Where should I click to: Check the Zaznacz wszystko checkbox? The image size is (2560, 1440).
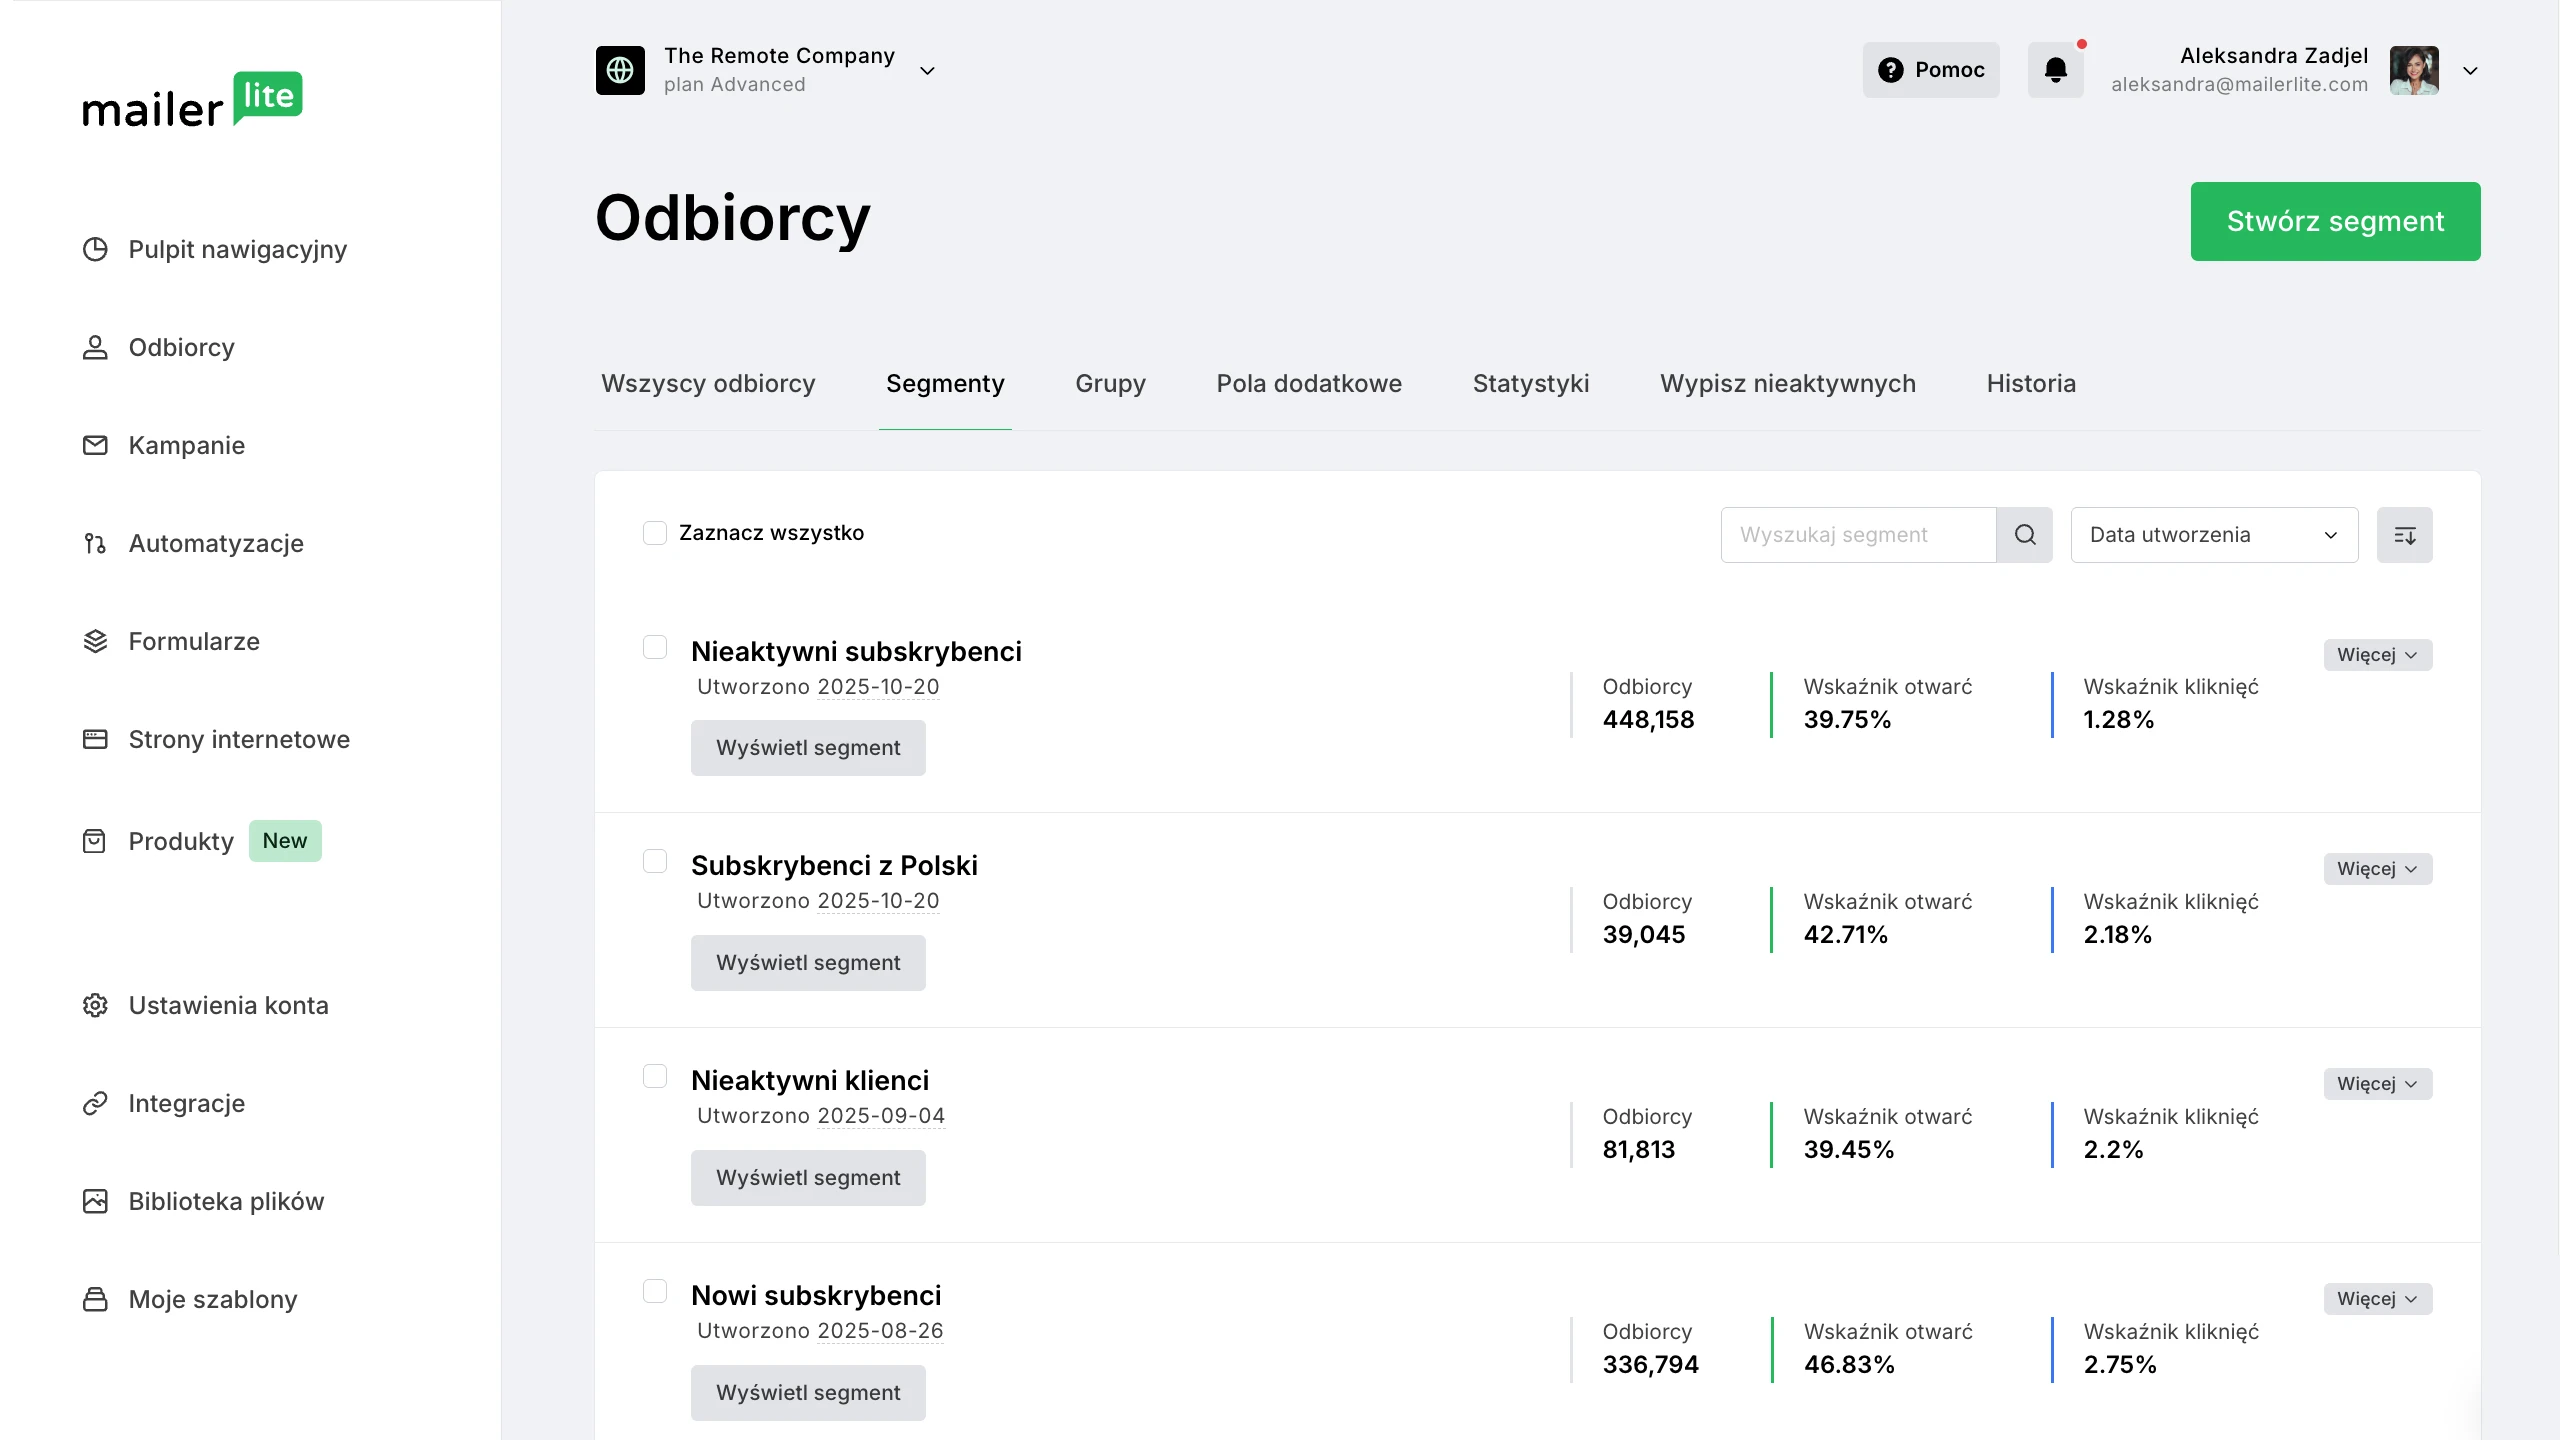click(x=655, y=533)
